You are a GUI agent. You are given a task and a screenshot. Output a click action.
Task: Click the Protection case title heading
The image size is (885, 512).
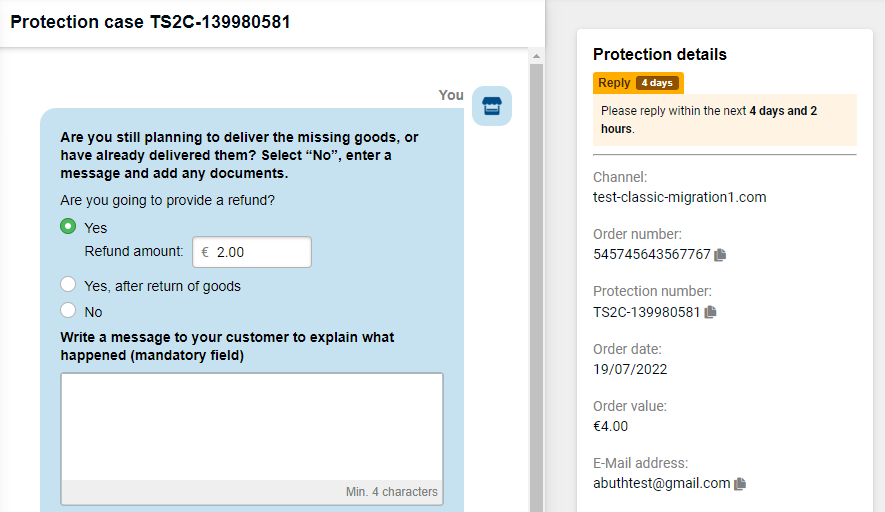tap(150, 22)
